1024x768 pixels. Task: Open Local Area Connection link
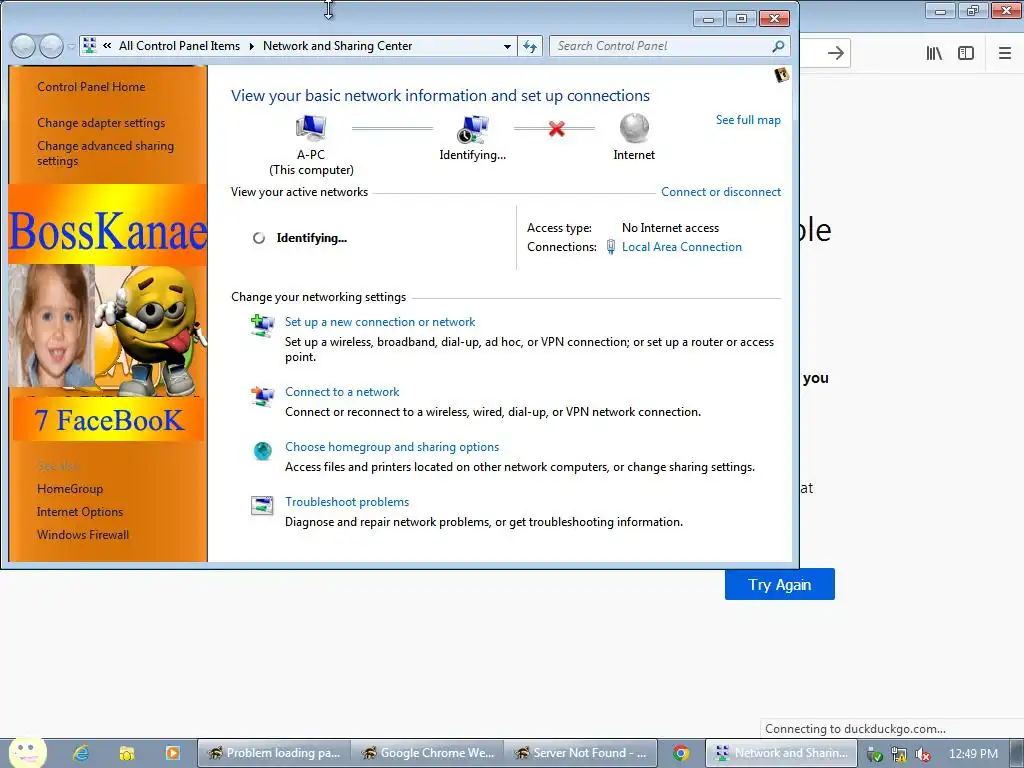coord(682,247)
